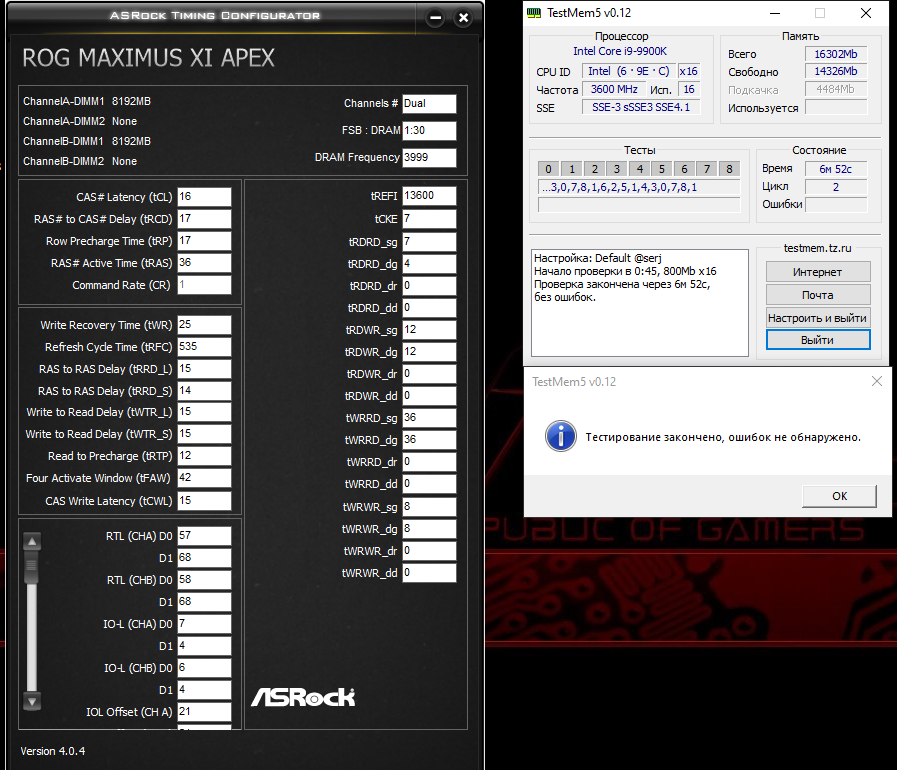Click the tRRD_S value field
This screenshot has height=770, width=897.
(204, 391)
